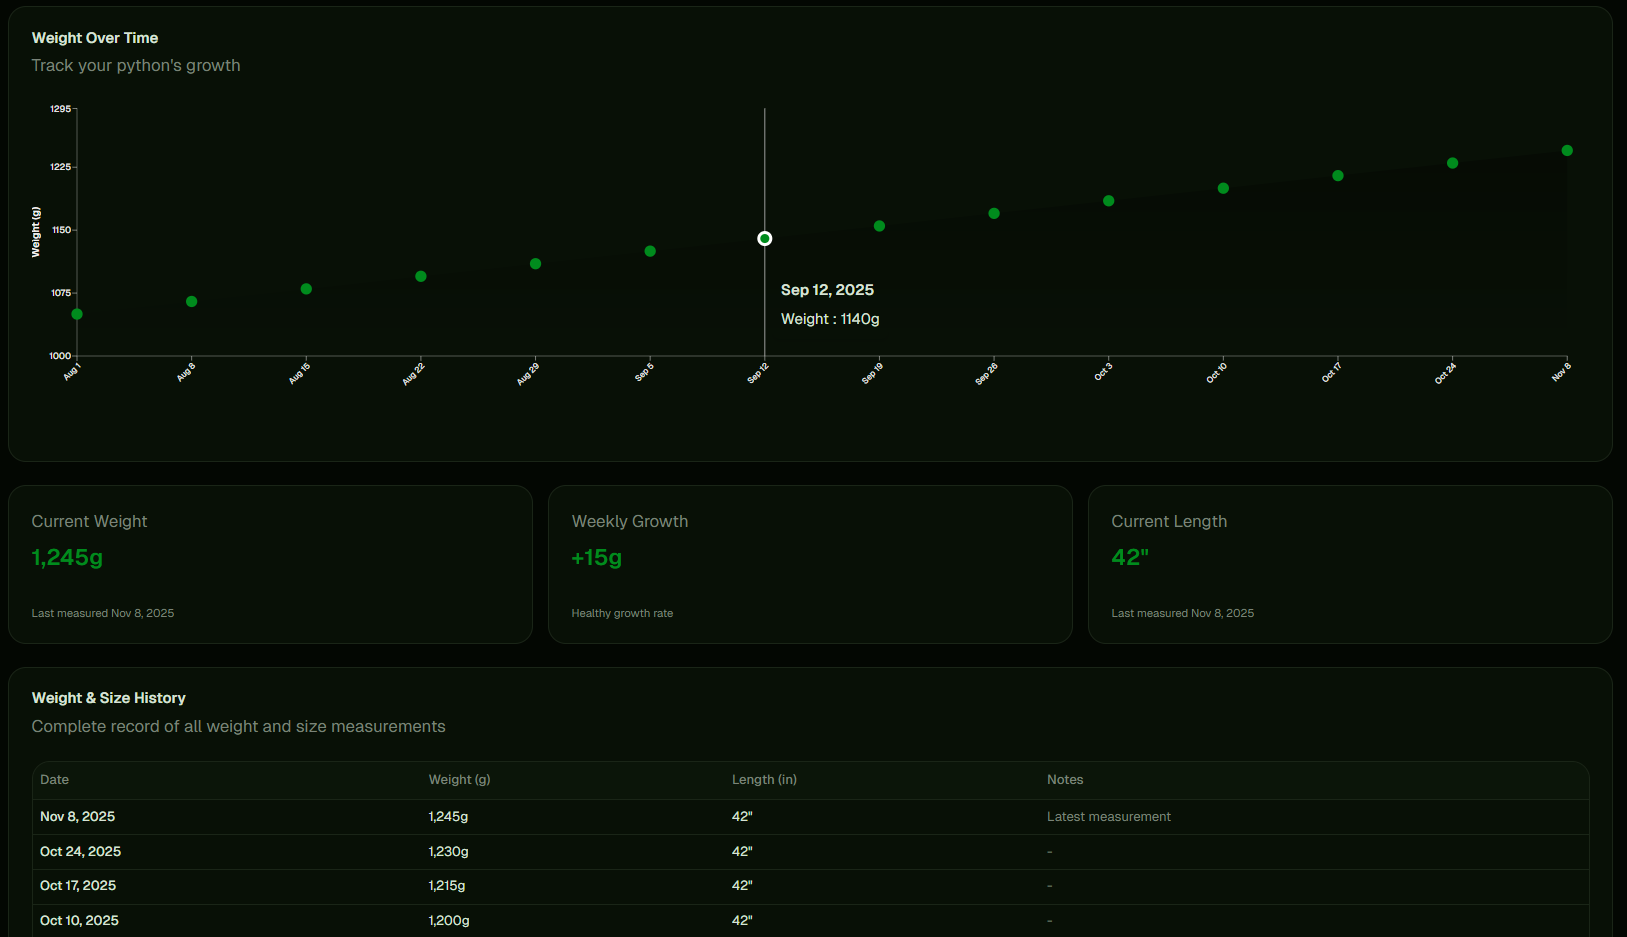Image resolution: width=1627 pixels, height=937 pixels.
Task: Click the Weight Over Time chart title
Action: coord(95,37)
